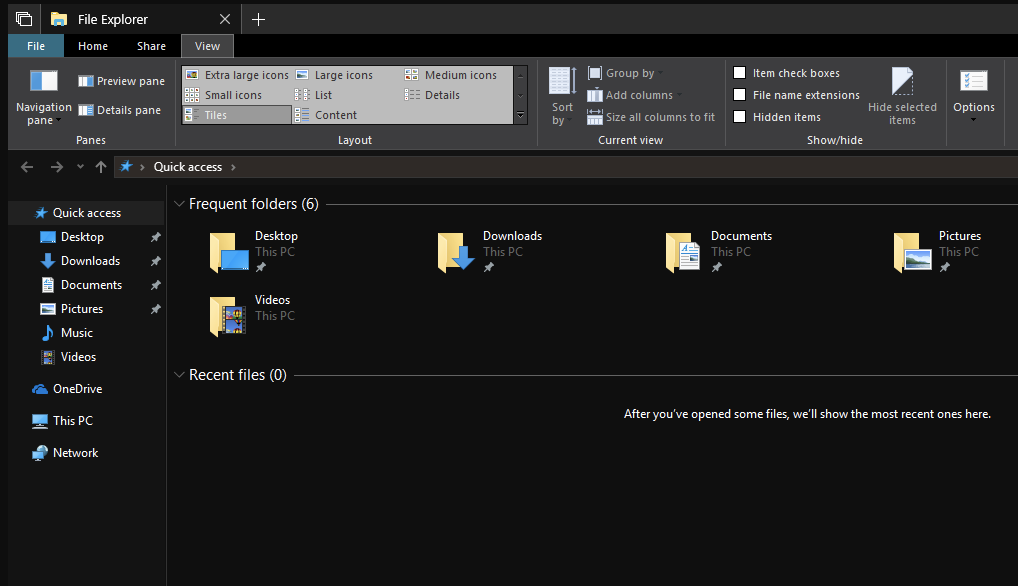Click Size all columns to fit
Image resolution: width=1018 pixels, height=586 pixels.
(651, 117)
